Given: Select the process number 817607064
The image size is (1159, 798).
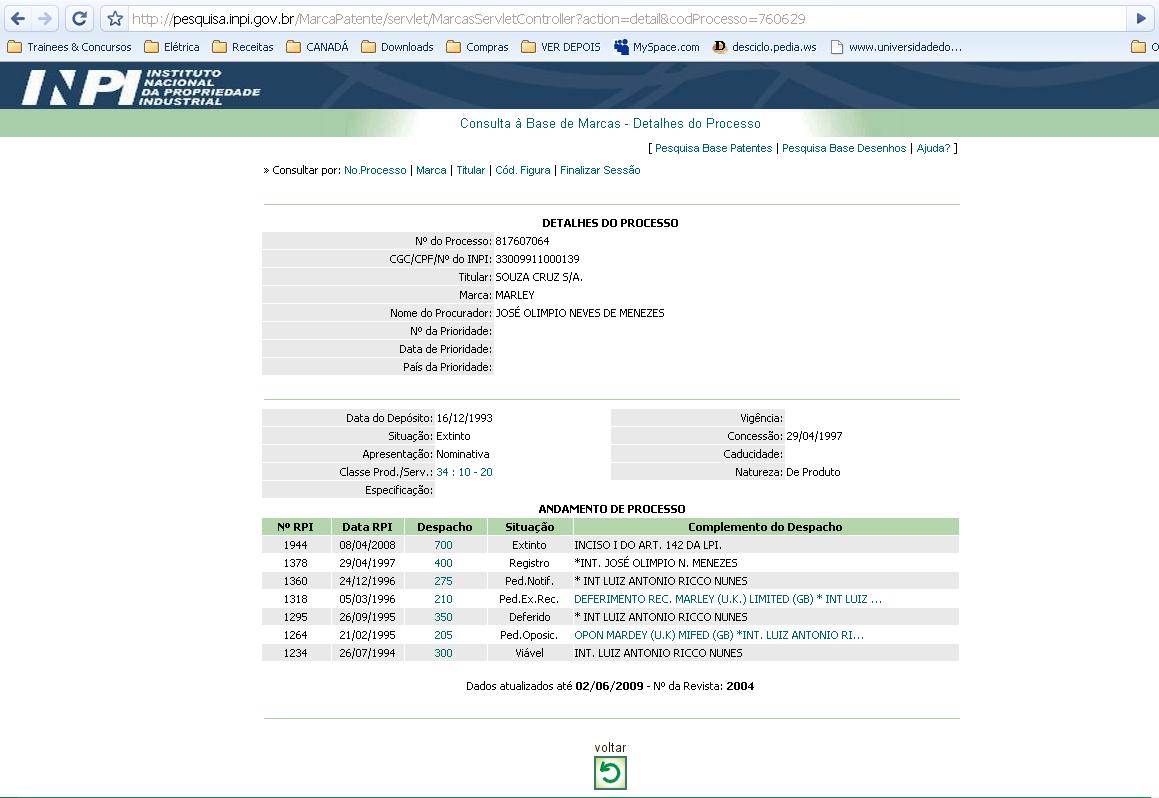Looking at the screenshot, I should click(522, 241).
